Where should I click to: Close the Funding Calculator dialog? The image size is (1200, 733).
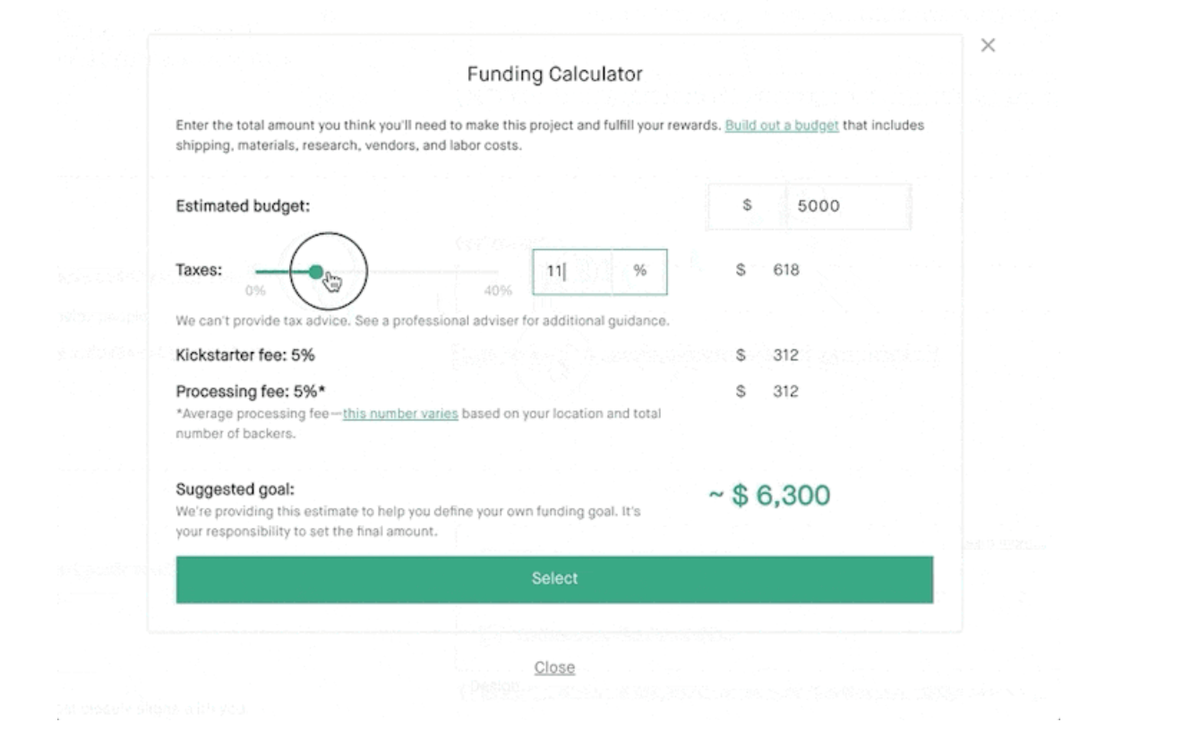[x=988, y=45]
